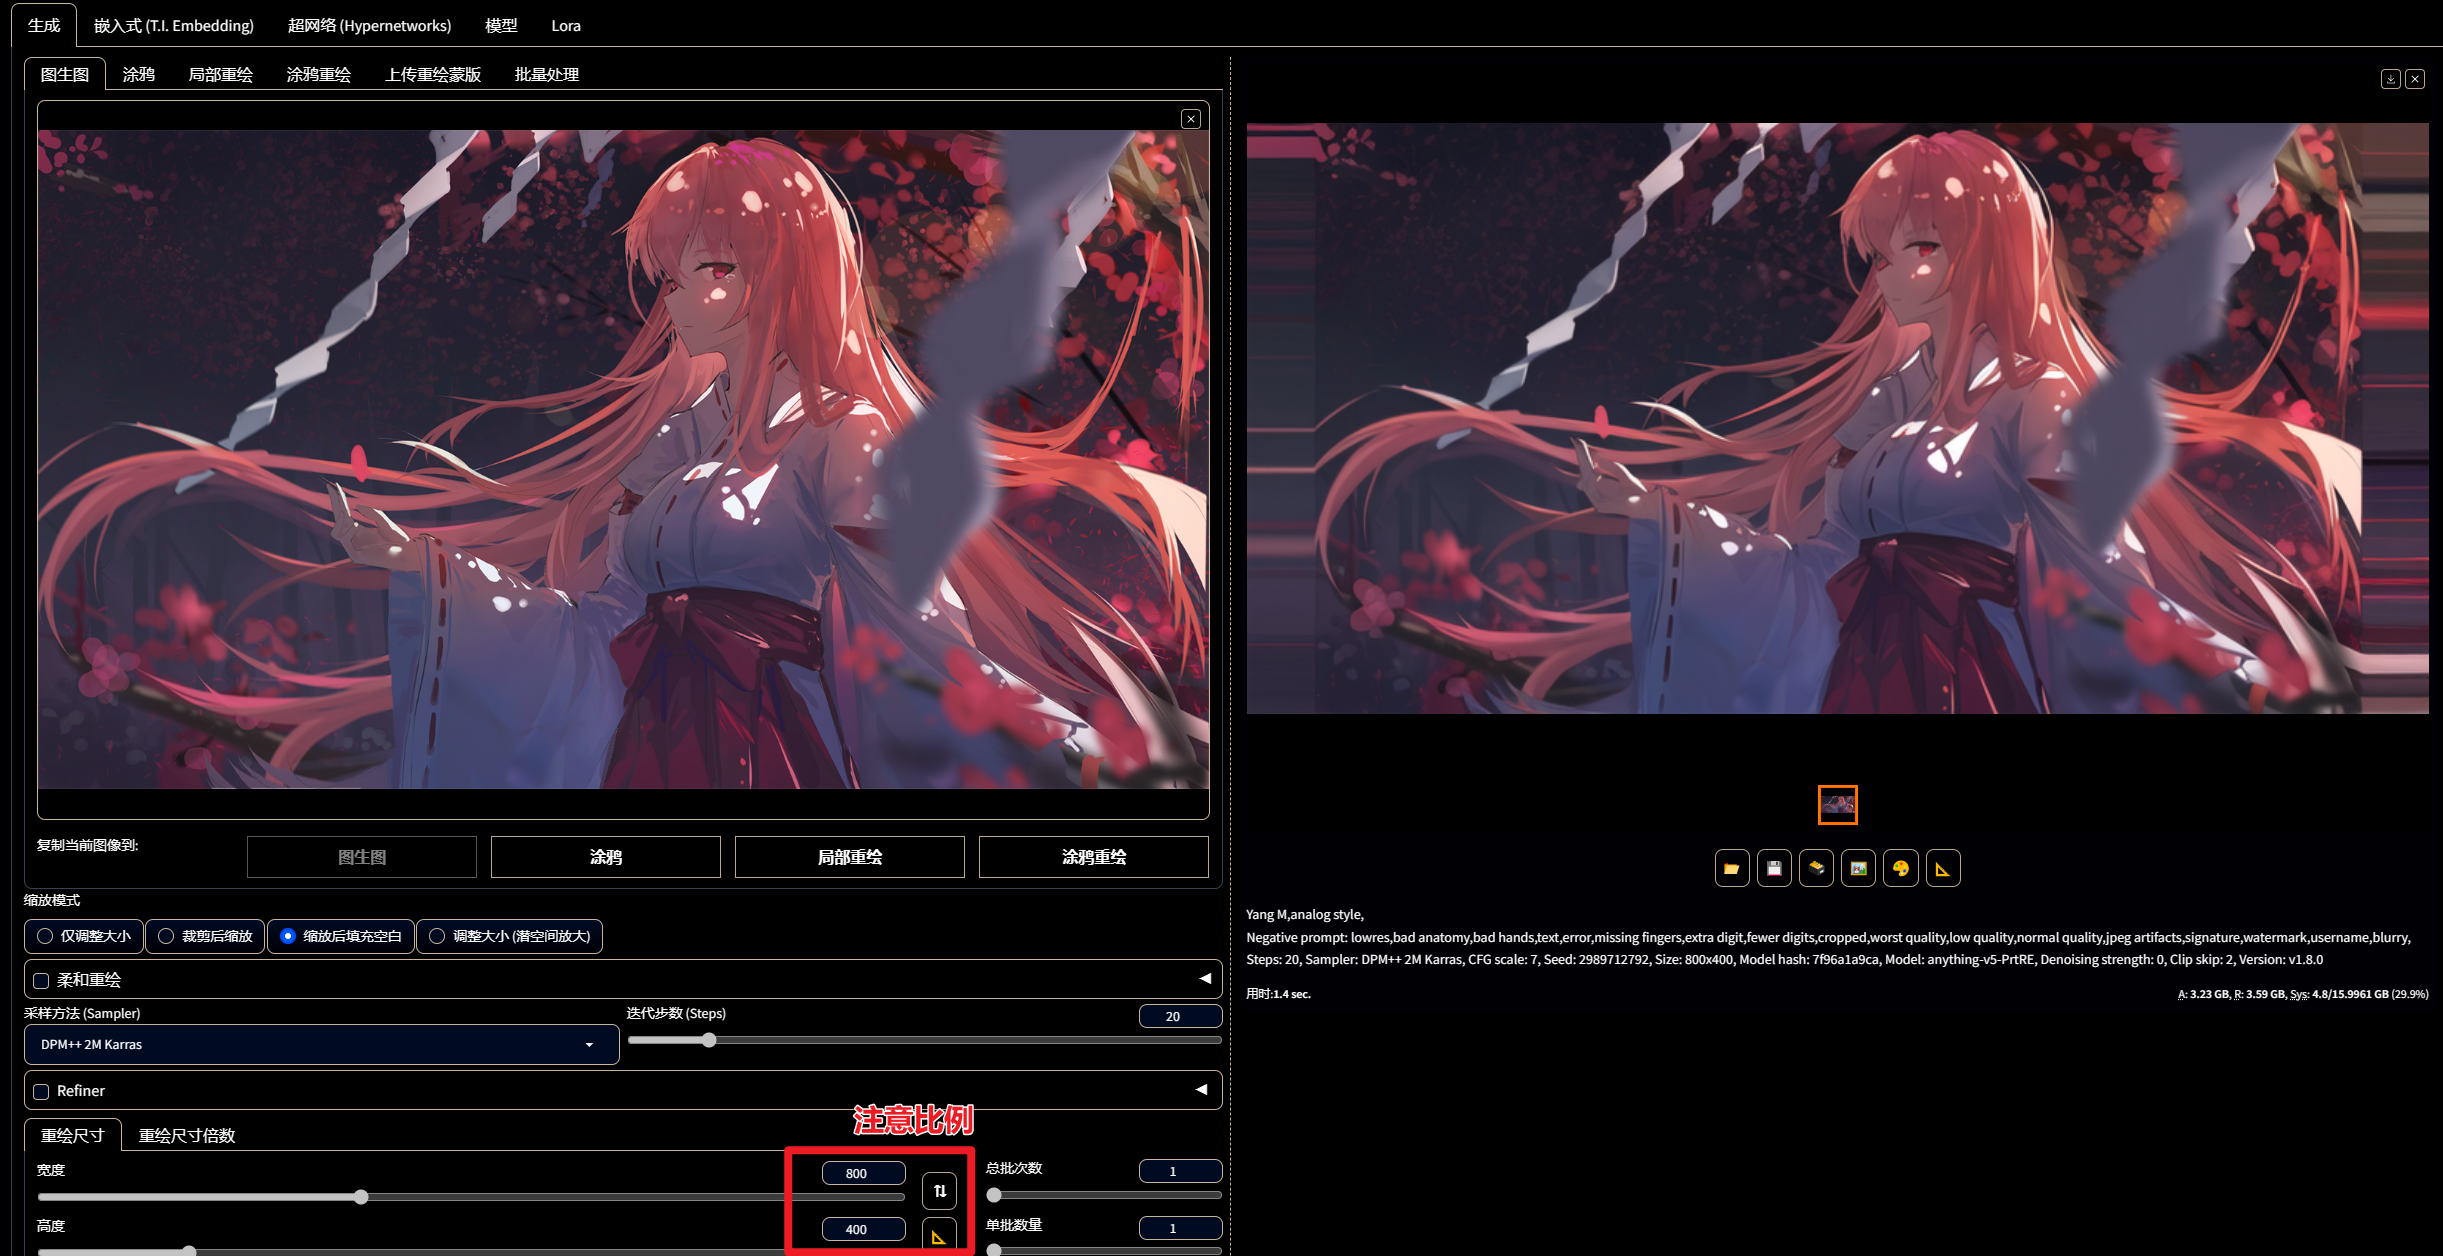
Task: Open the Sampler DPM++ 2M Karras dropdown
Action: click(x=320, y=1044)
